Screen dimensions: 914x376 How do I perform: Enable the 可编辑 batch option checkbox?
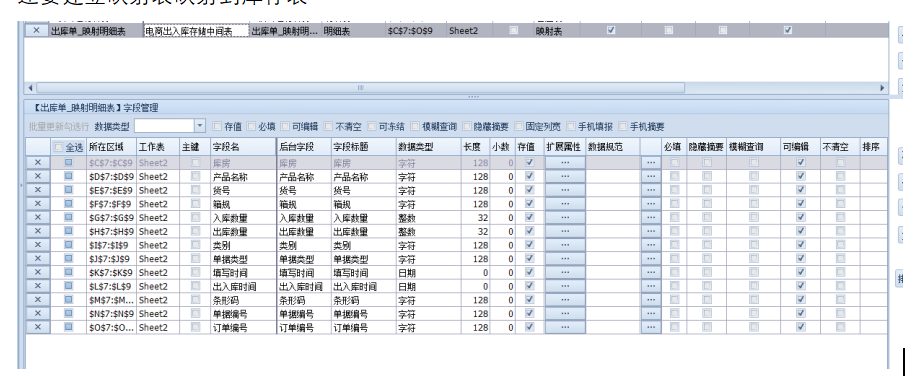[285, 126]
